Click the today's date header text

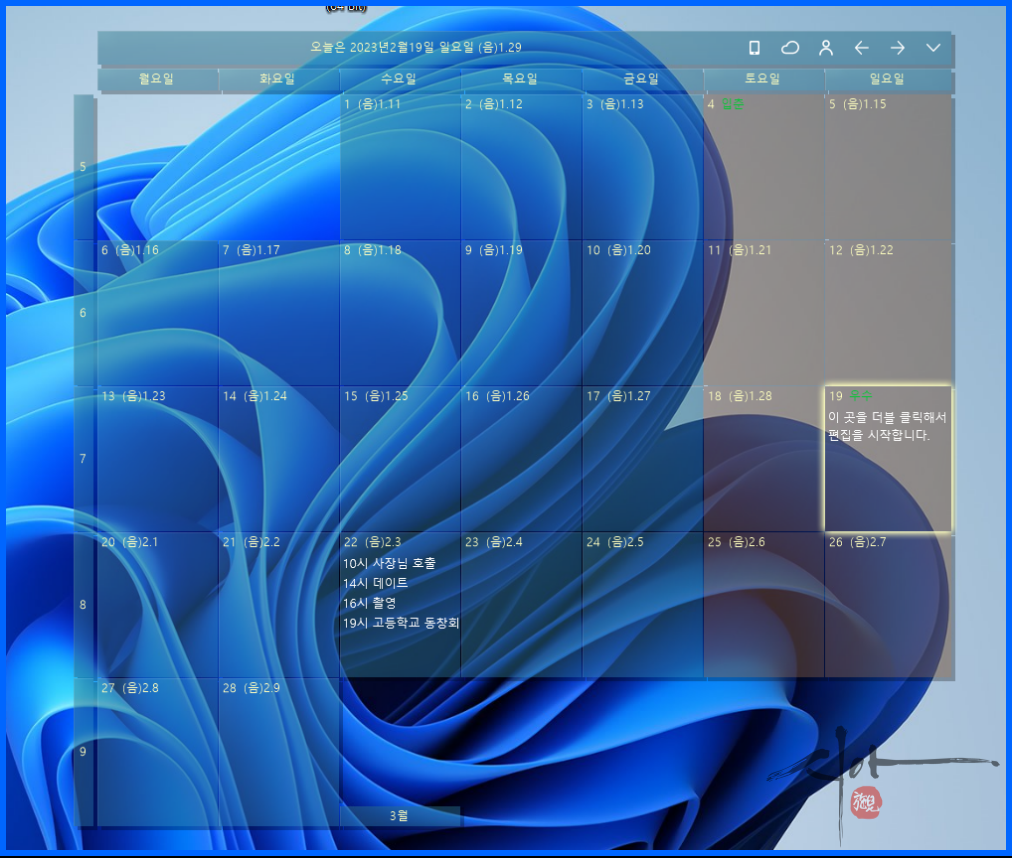(x=416, y=47)
